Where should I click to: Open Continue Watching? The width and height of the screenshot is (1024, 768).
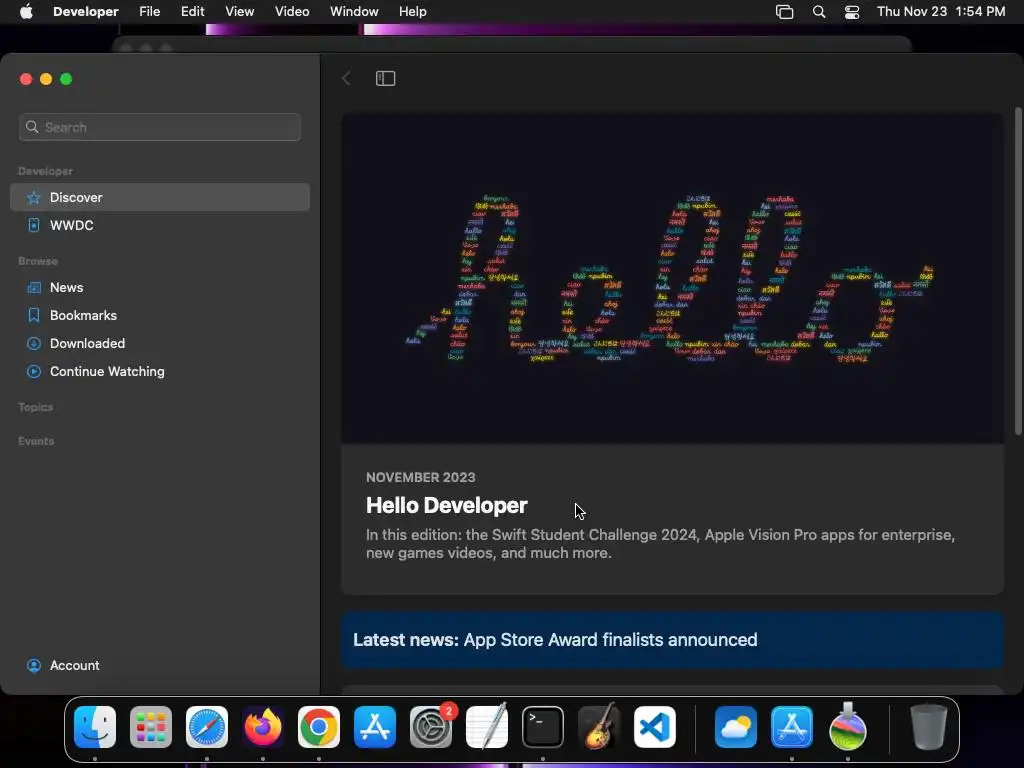tap(159, 372)
